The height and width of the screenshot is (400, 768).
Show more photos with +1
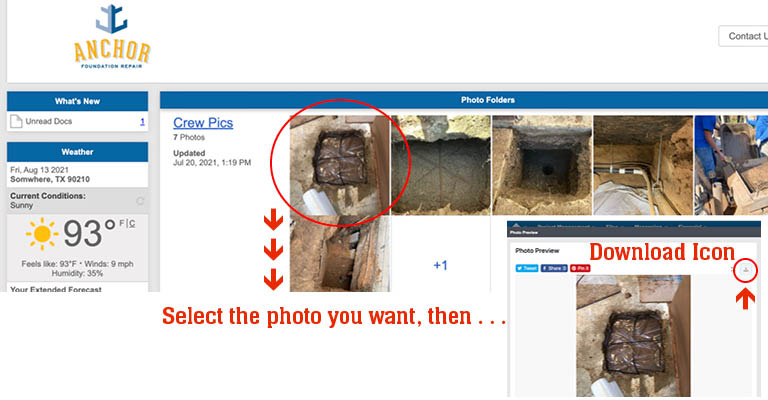[x=440, y=265]
